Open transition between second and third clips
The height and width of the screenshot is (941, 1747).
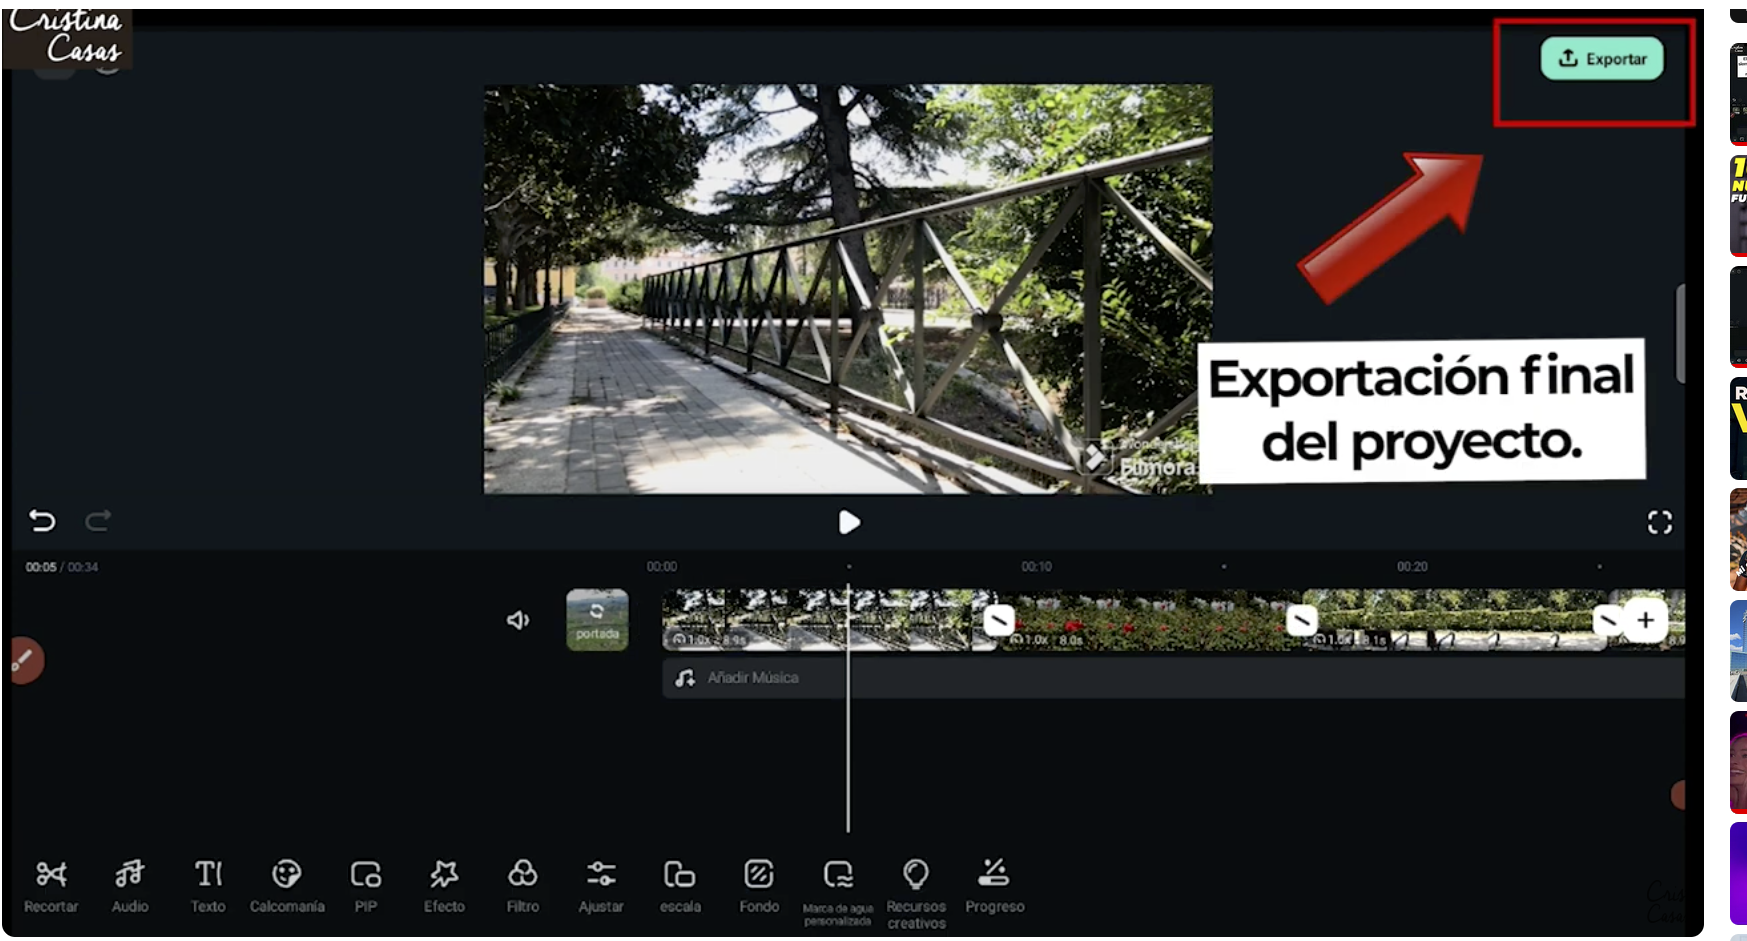(1301, 621)
